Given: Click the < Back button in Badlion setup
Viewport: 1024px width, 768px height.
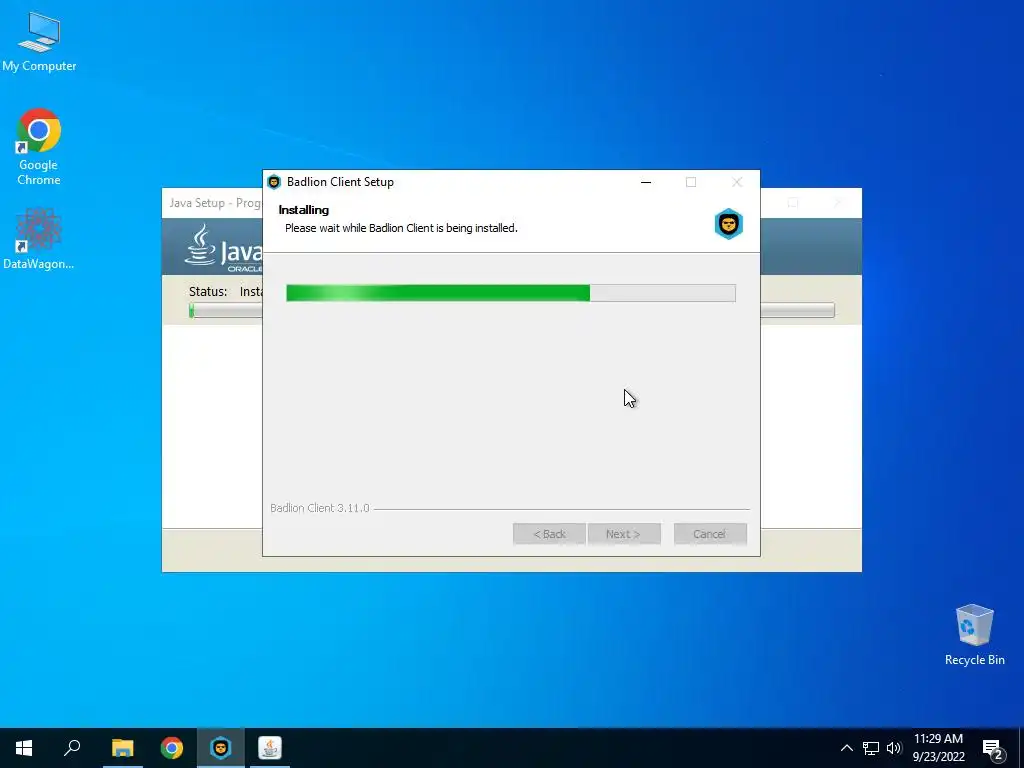Looking at the screenshot, I should (549, 534).
